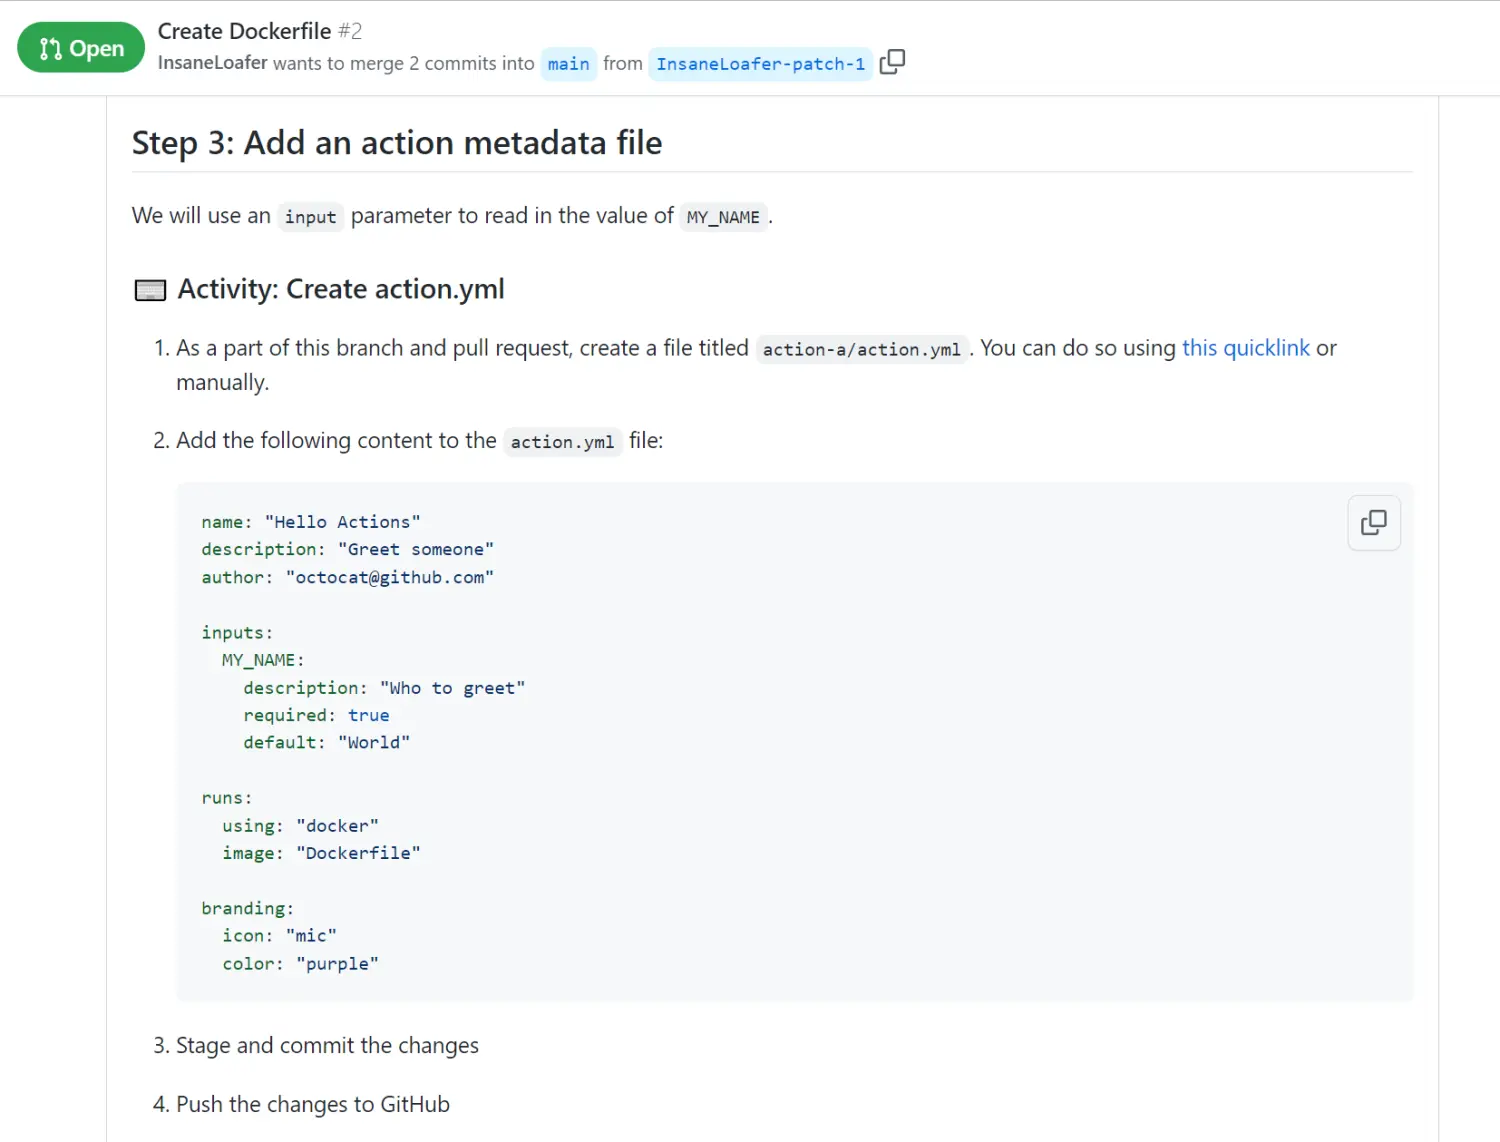
Task: Click the inline action-a/action.yml file path
Action: click(x=861, y=349)
